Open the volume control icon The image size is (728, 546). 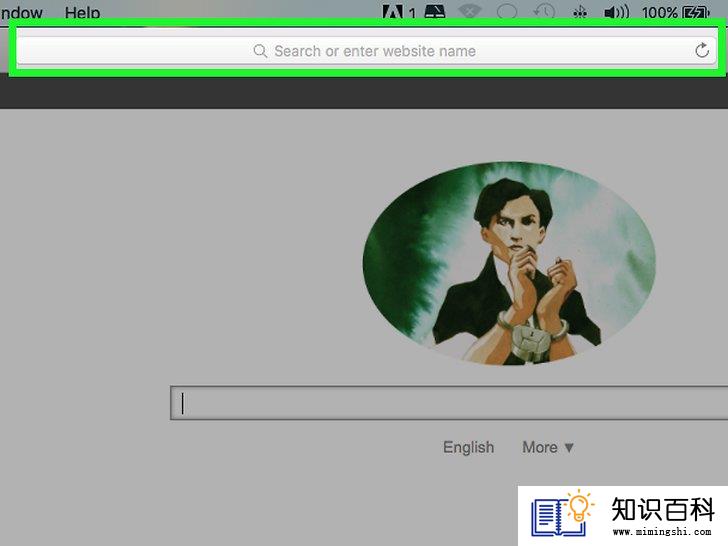[617, 12]
